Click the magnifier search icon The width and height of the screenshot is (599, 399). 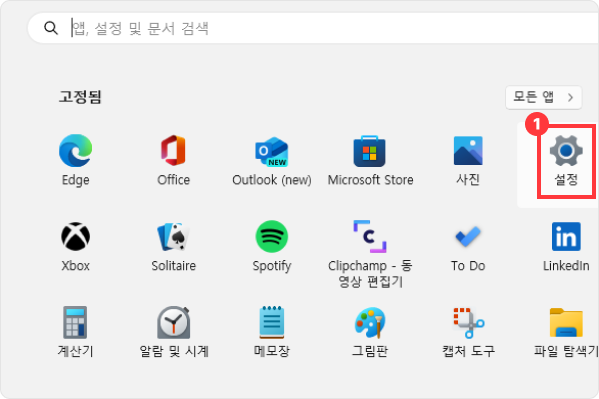coord(50,28)
